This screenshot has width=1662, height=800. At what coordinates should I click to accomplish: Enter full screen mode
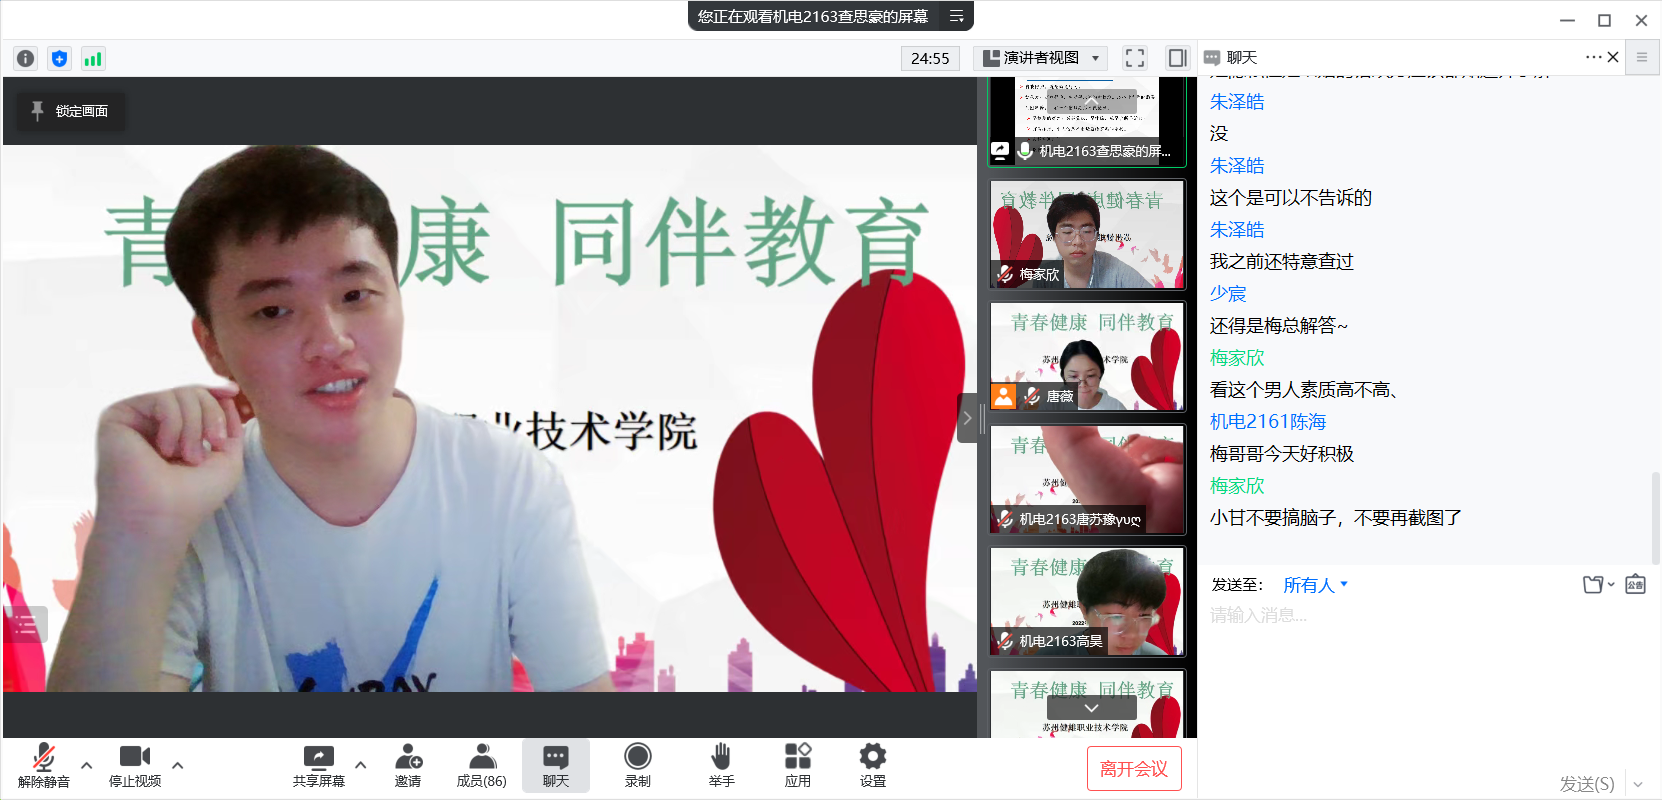[1134, 58]
